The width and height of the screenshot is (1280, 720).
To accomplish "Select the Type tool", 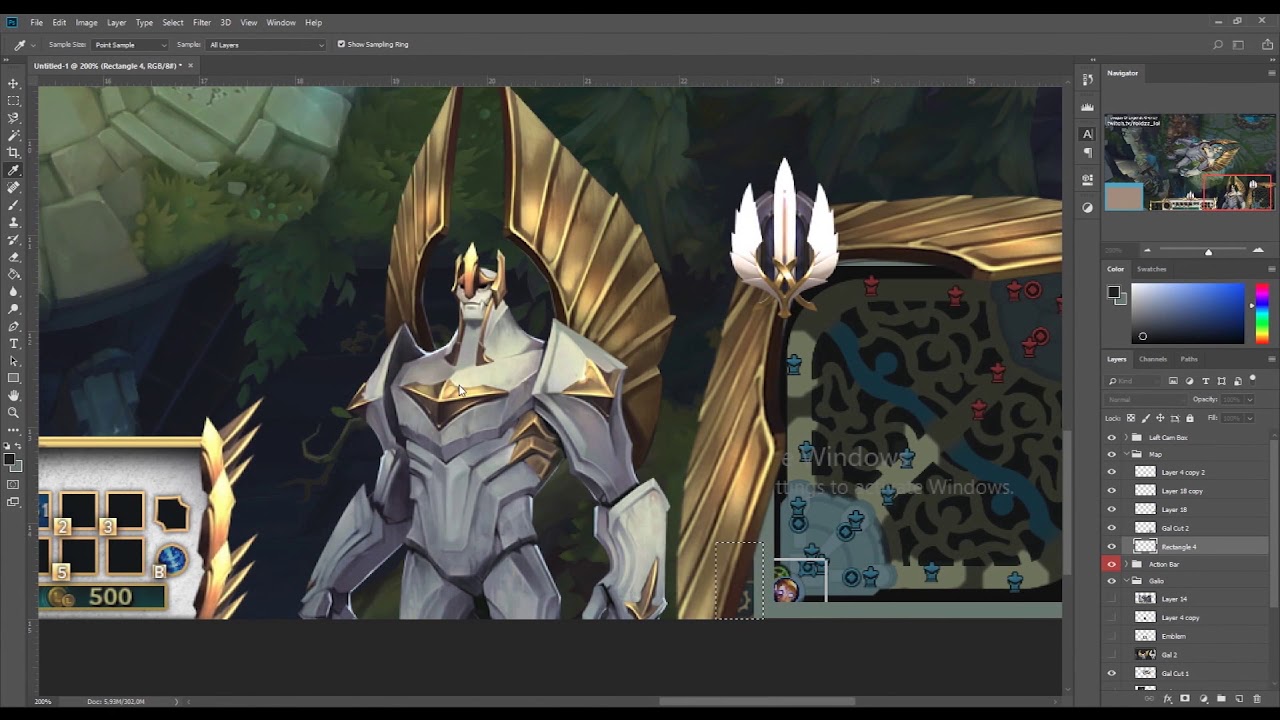I will [x=14, y=344].
